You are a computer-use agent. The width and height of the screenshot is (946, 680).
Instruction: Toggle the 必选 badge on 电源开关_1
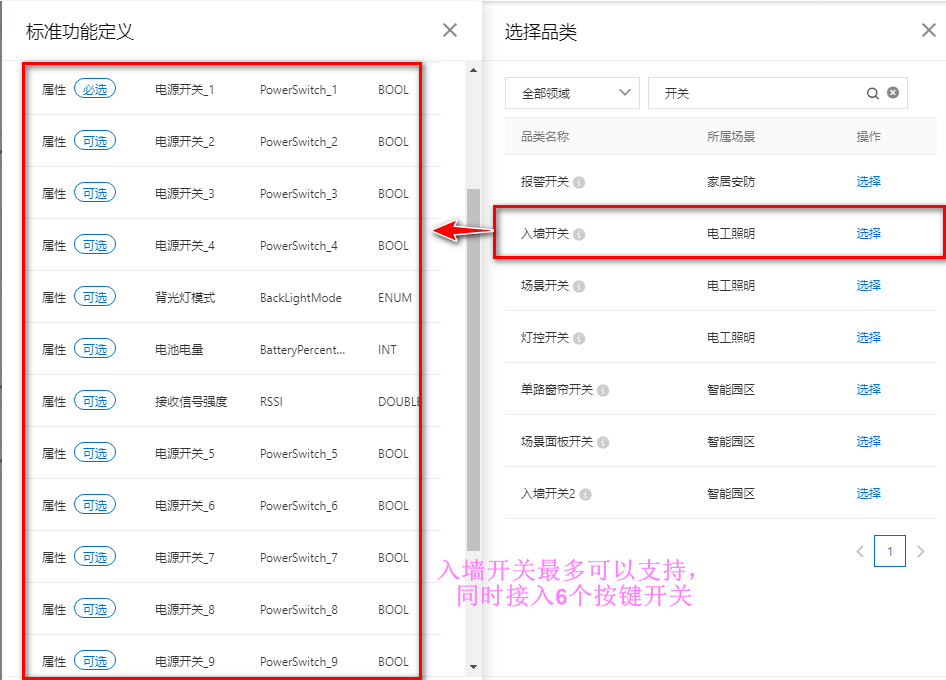click(x=95, y=89)
